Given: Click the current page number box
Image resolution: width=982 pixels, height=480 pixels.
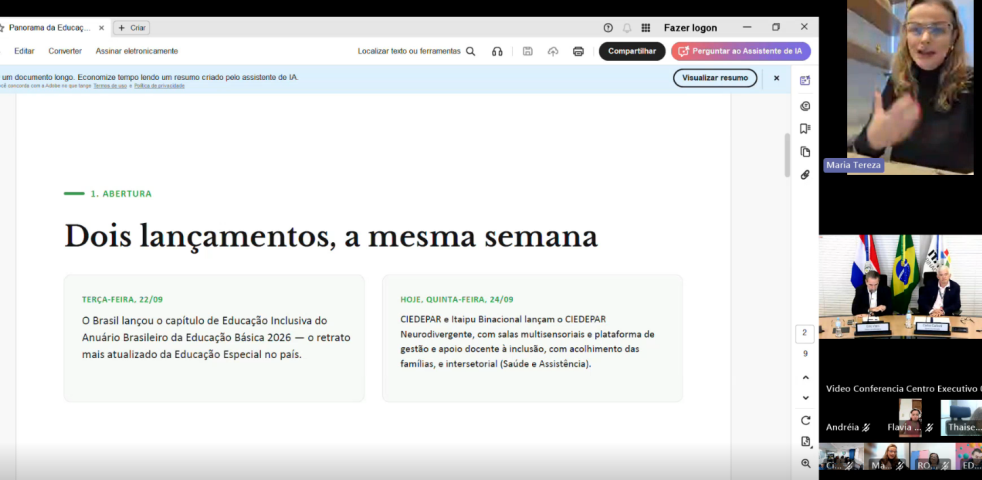Looking at the screenshot, I should (x=805, y=333).
